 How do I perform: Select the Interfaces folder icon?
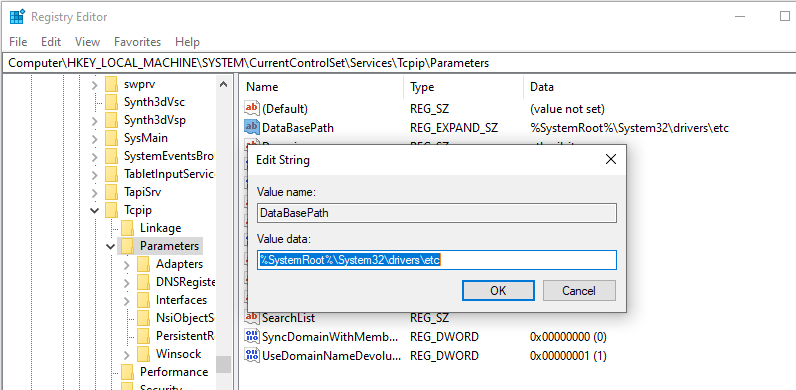(144, 300)
